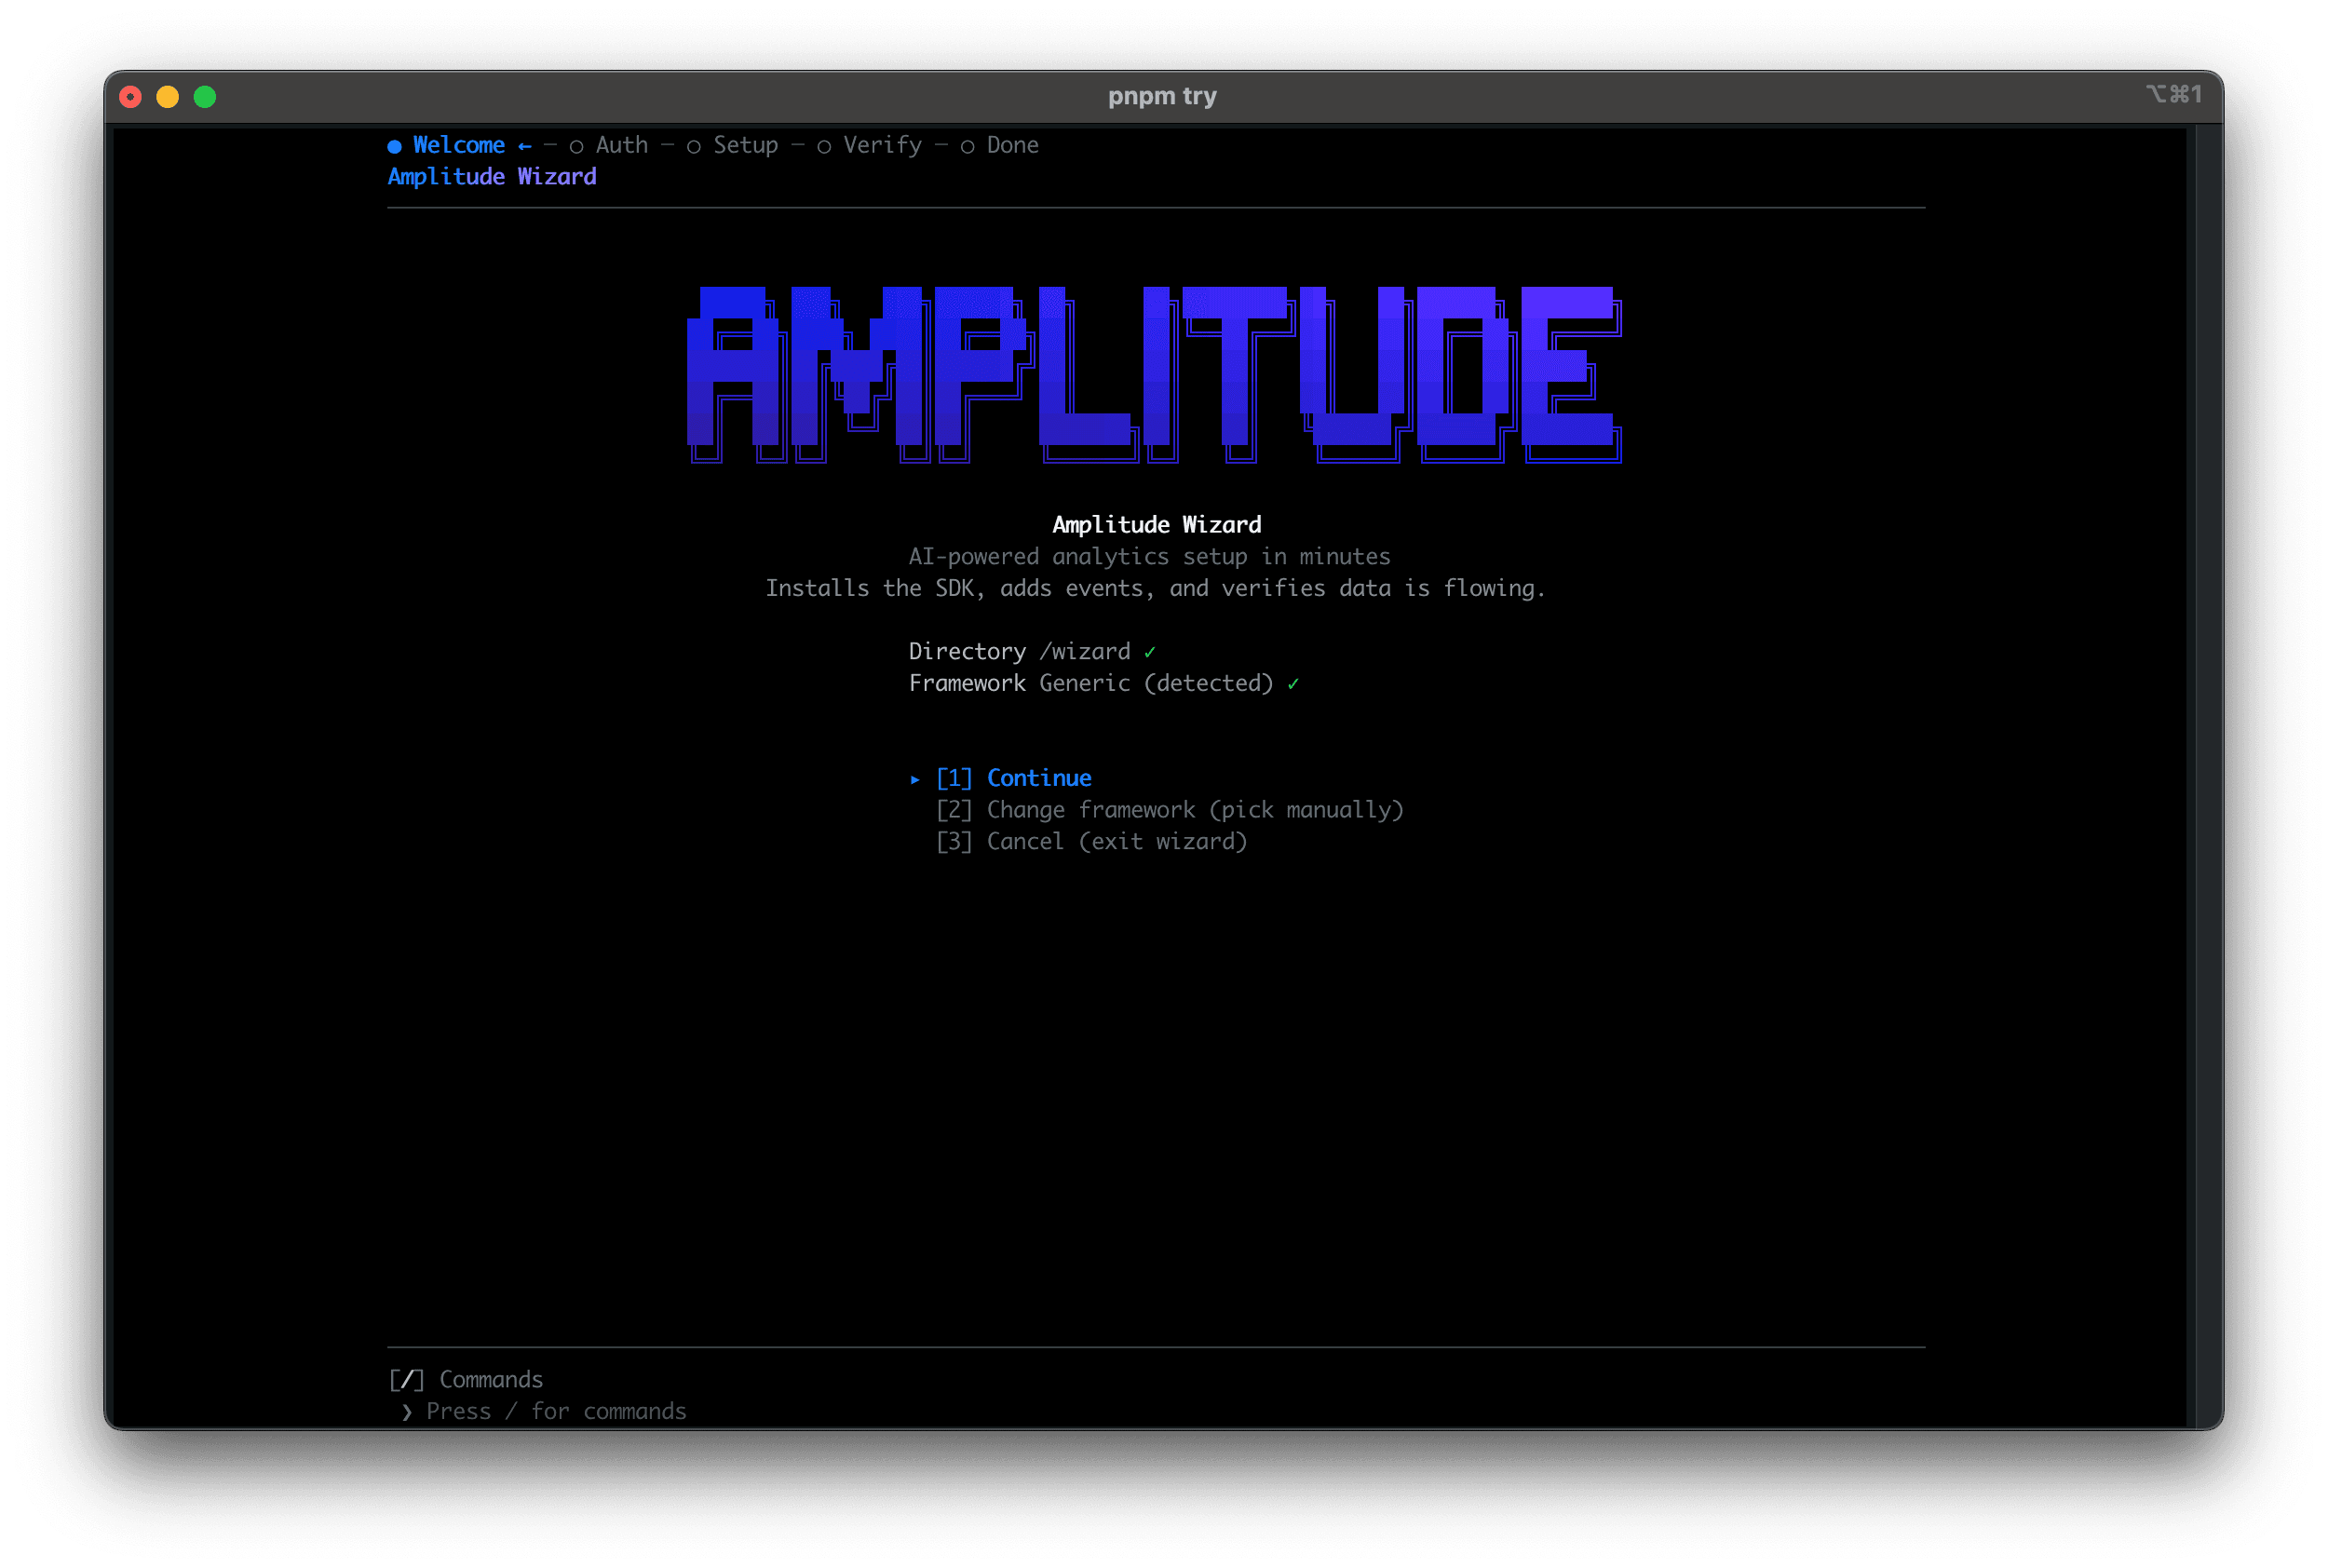Click the Auth step indicator
2328x1568 pixels.
click(x=609, y=145)
